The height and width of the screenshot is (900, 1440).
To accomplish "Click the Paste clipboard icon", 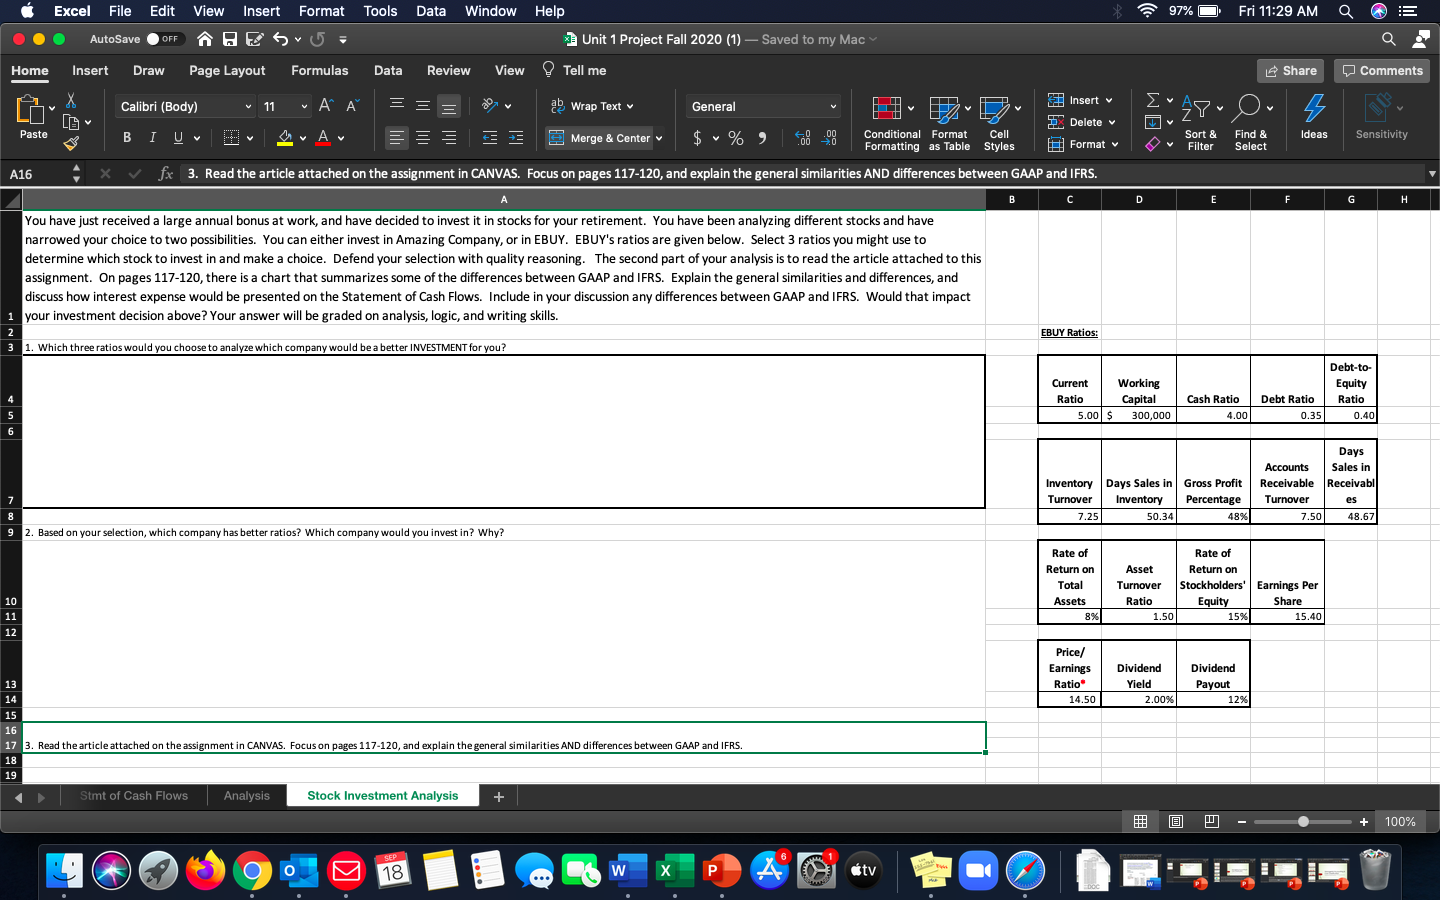I will pos(31,110).
